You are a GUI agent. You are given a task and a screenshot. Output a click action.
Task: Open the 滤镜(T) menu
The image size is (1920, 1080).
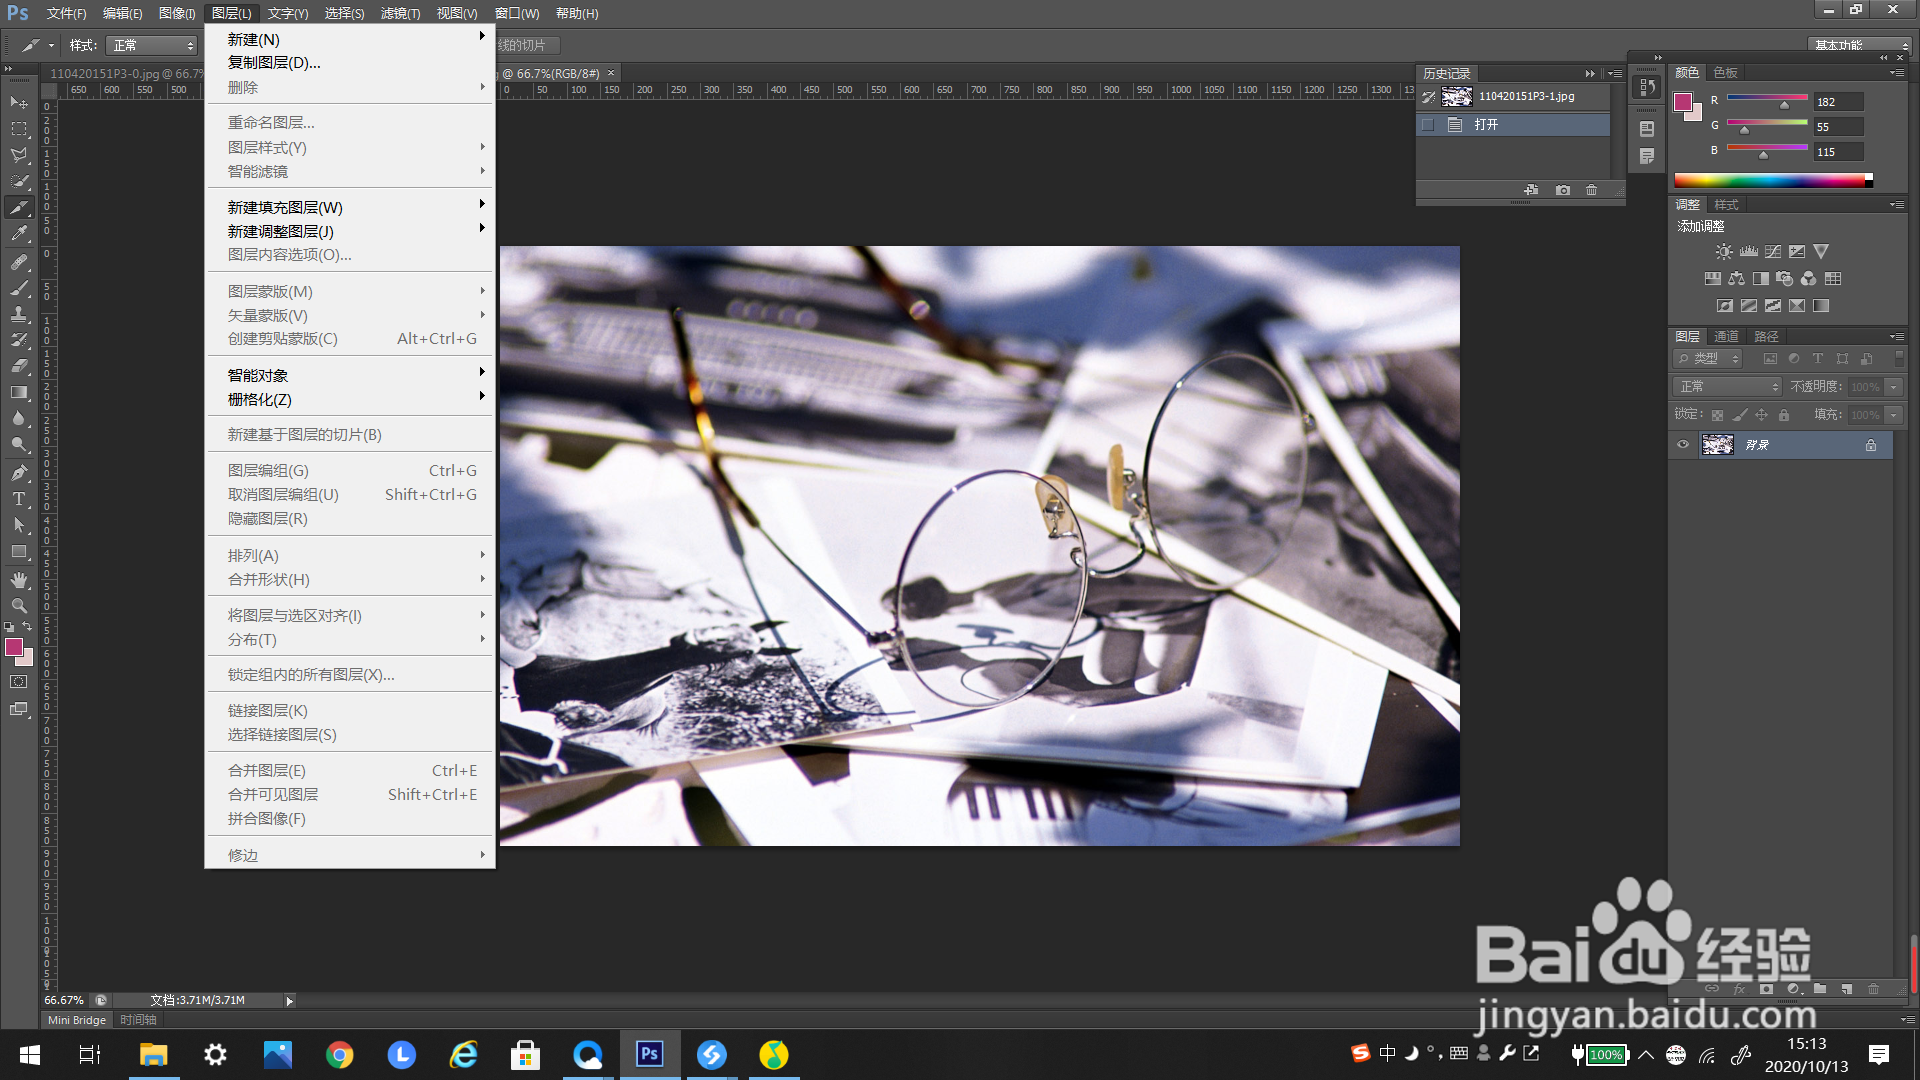400,13
